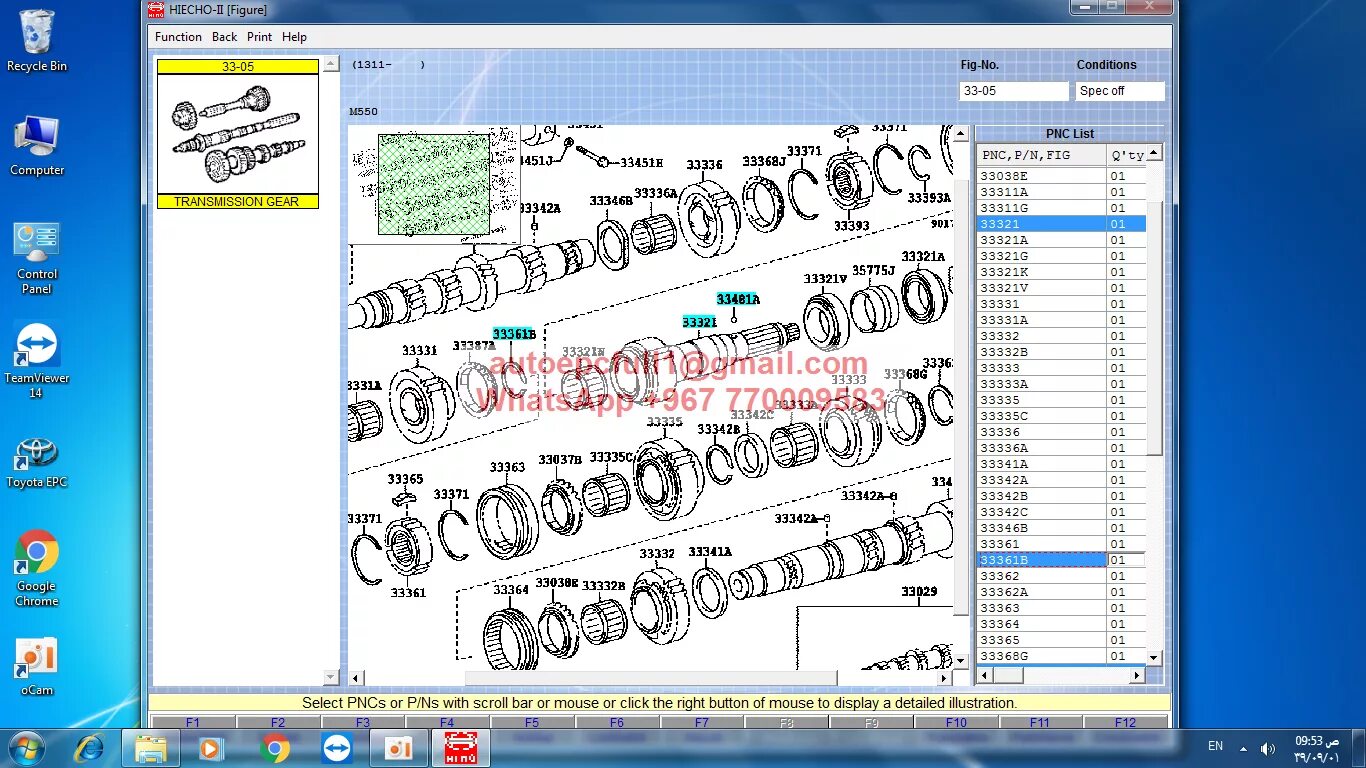The width and height of the screenshot is (1366, 768).
Task: Click part label 33393 in the diagram
Action: coord(851,226)
